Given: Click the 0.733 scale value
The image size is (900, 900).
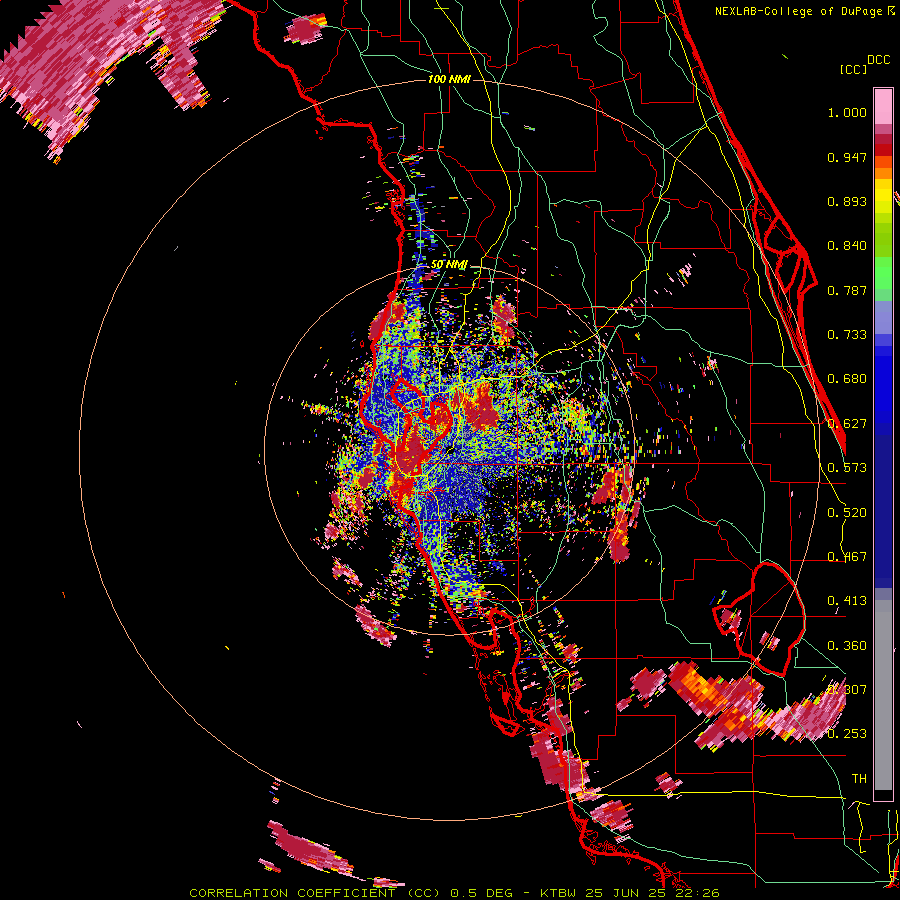Looking at the screenshot, I should (x=847, y=335).
